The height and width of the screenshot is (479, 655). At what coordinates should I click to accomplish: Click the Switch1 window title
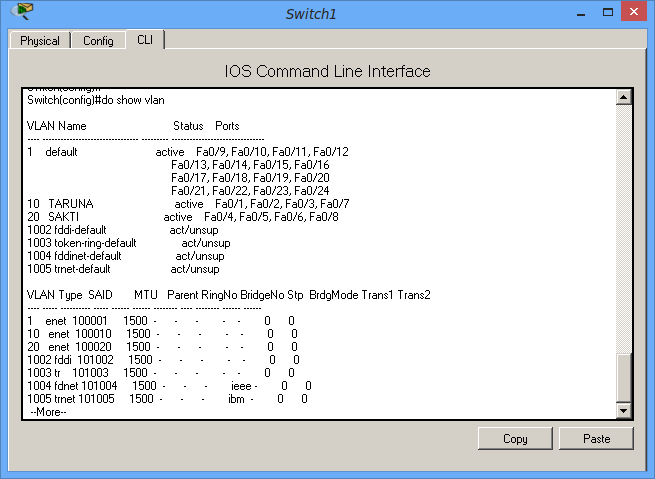[311, 14]
